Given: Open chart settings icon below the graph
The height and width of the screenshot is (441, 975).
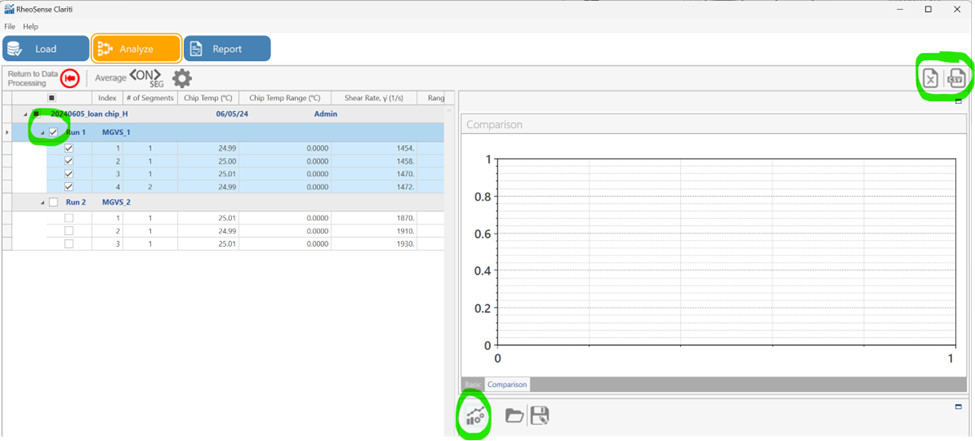Looking at the screenshot, I should point(477,415).
